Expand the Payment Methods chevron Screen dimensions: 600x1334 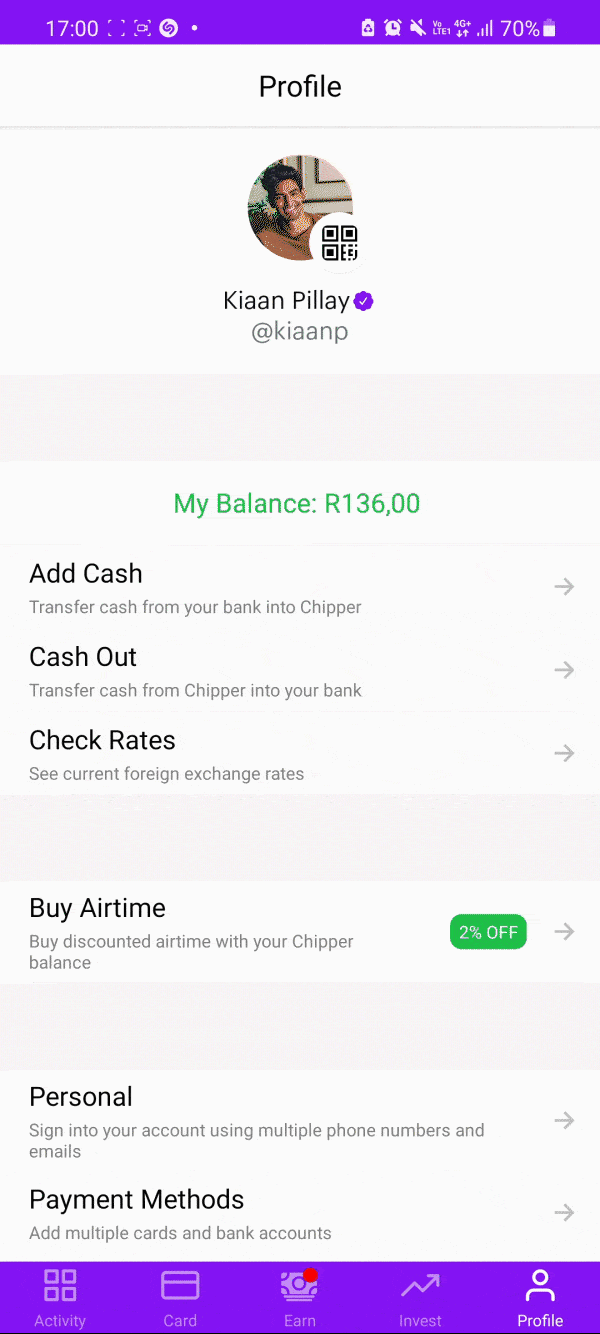pyautogui.click(x=564, y=1214)
